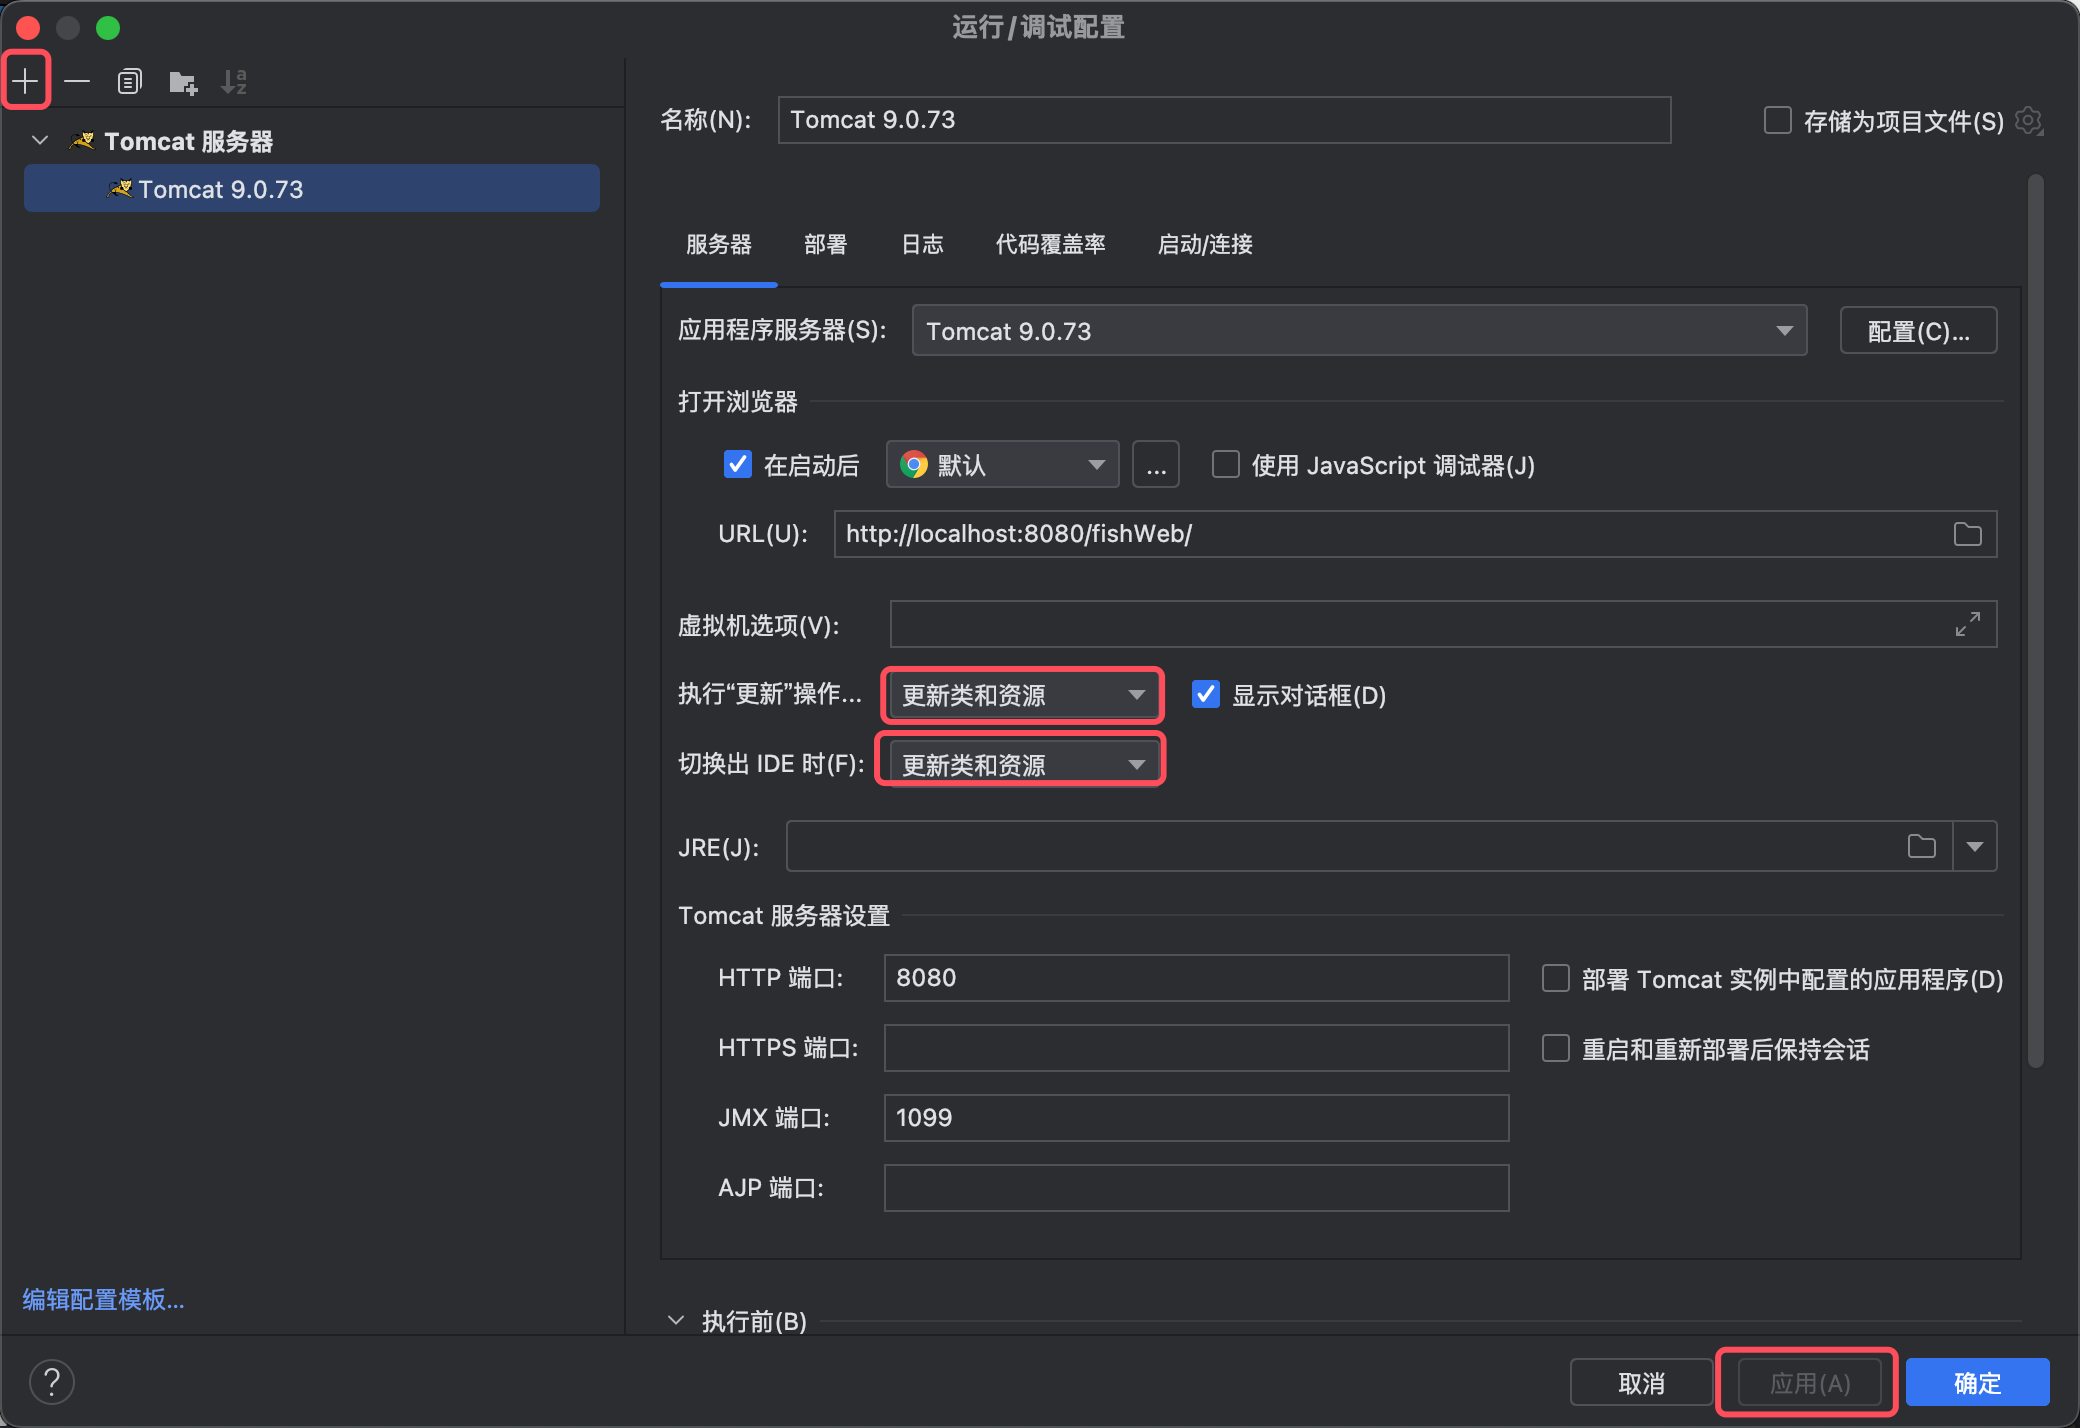2080x1428 pixels.
Task: Create a new configuration folder
Action: (183, 81)
